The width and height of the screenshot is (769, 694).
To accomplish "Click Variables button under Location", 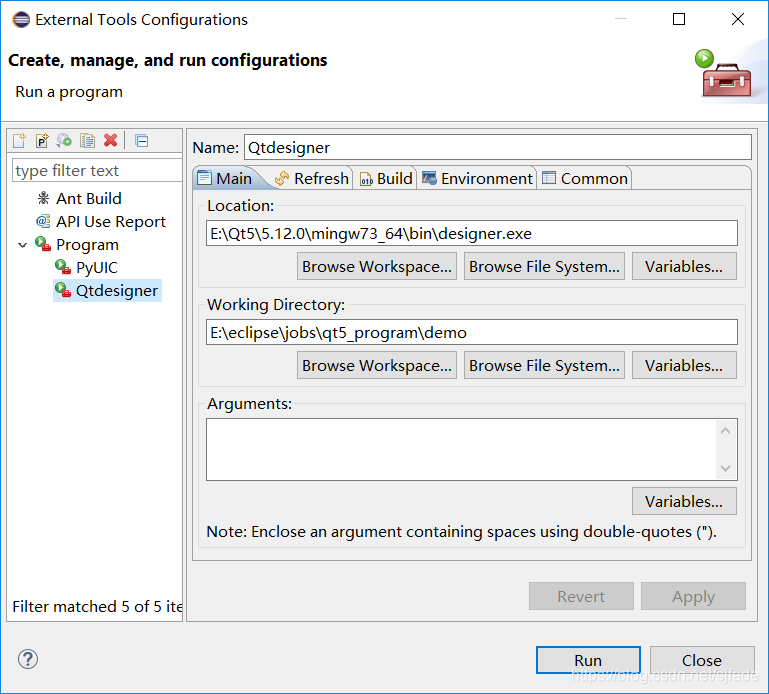I will pyautogui.click(x=684, y=266).
